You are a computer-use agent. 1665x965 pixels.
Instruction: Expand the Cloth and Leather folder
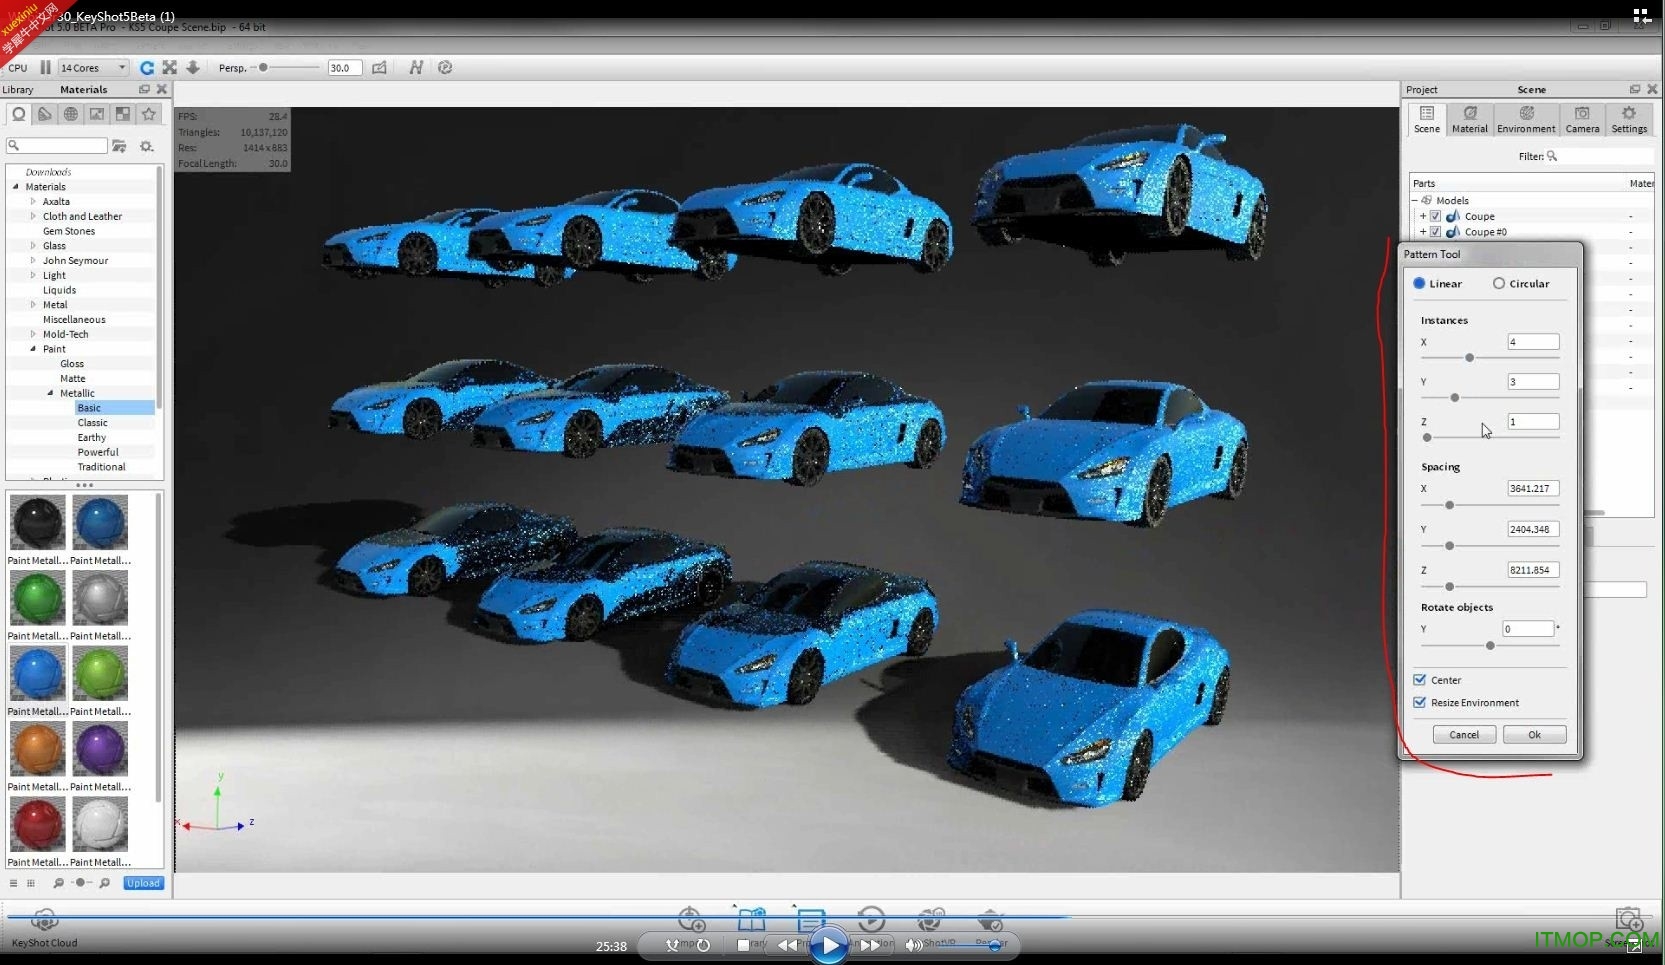(x=33, y=216)
